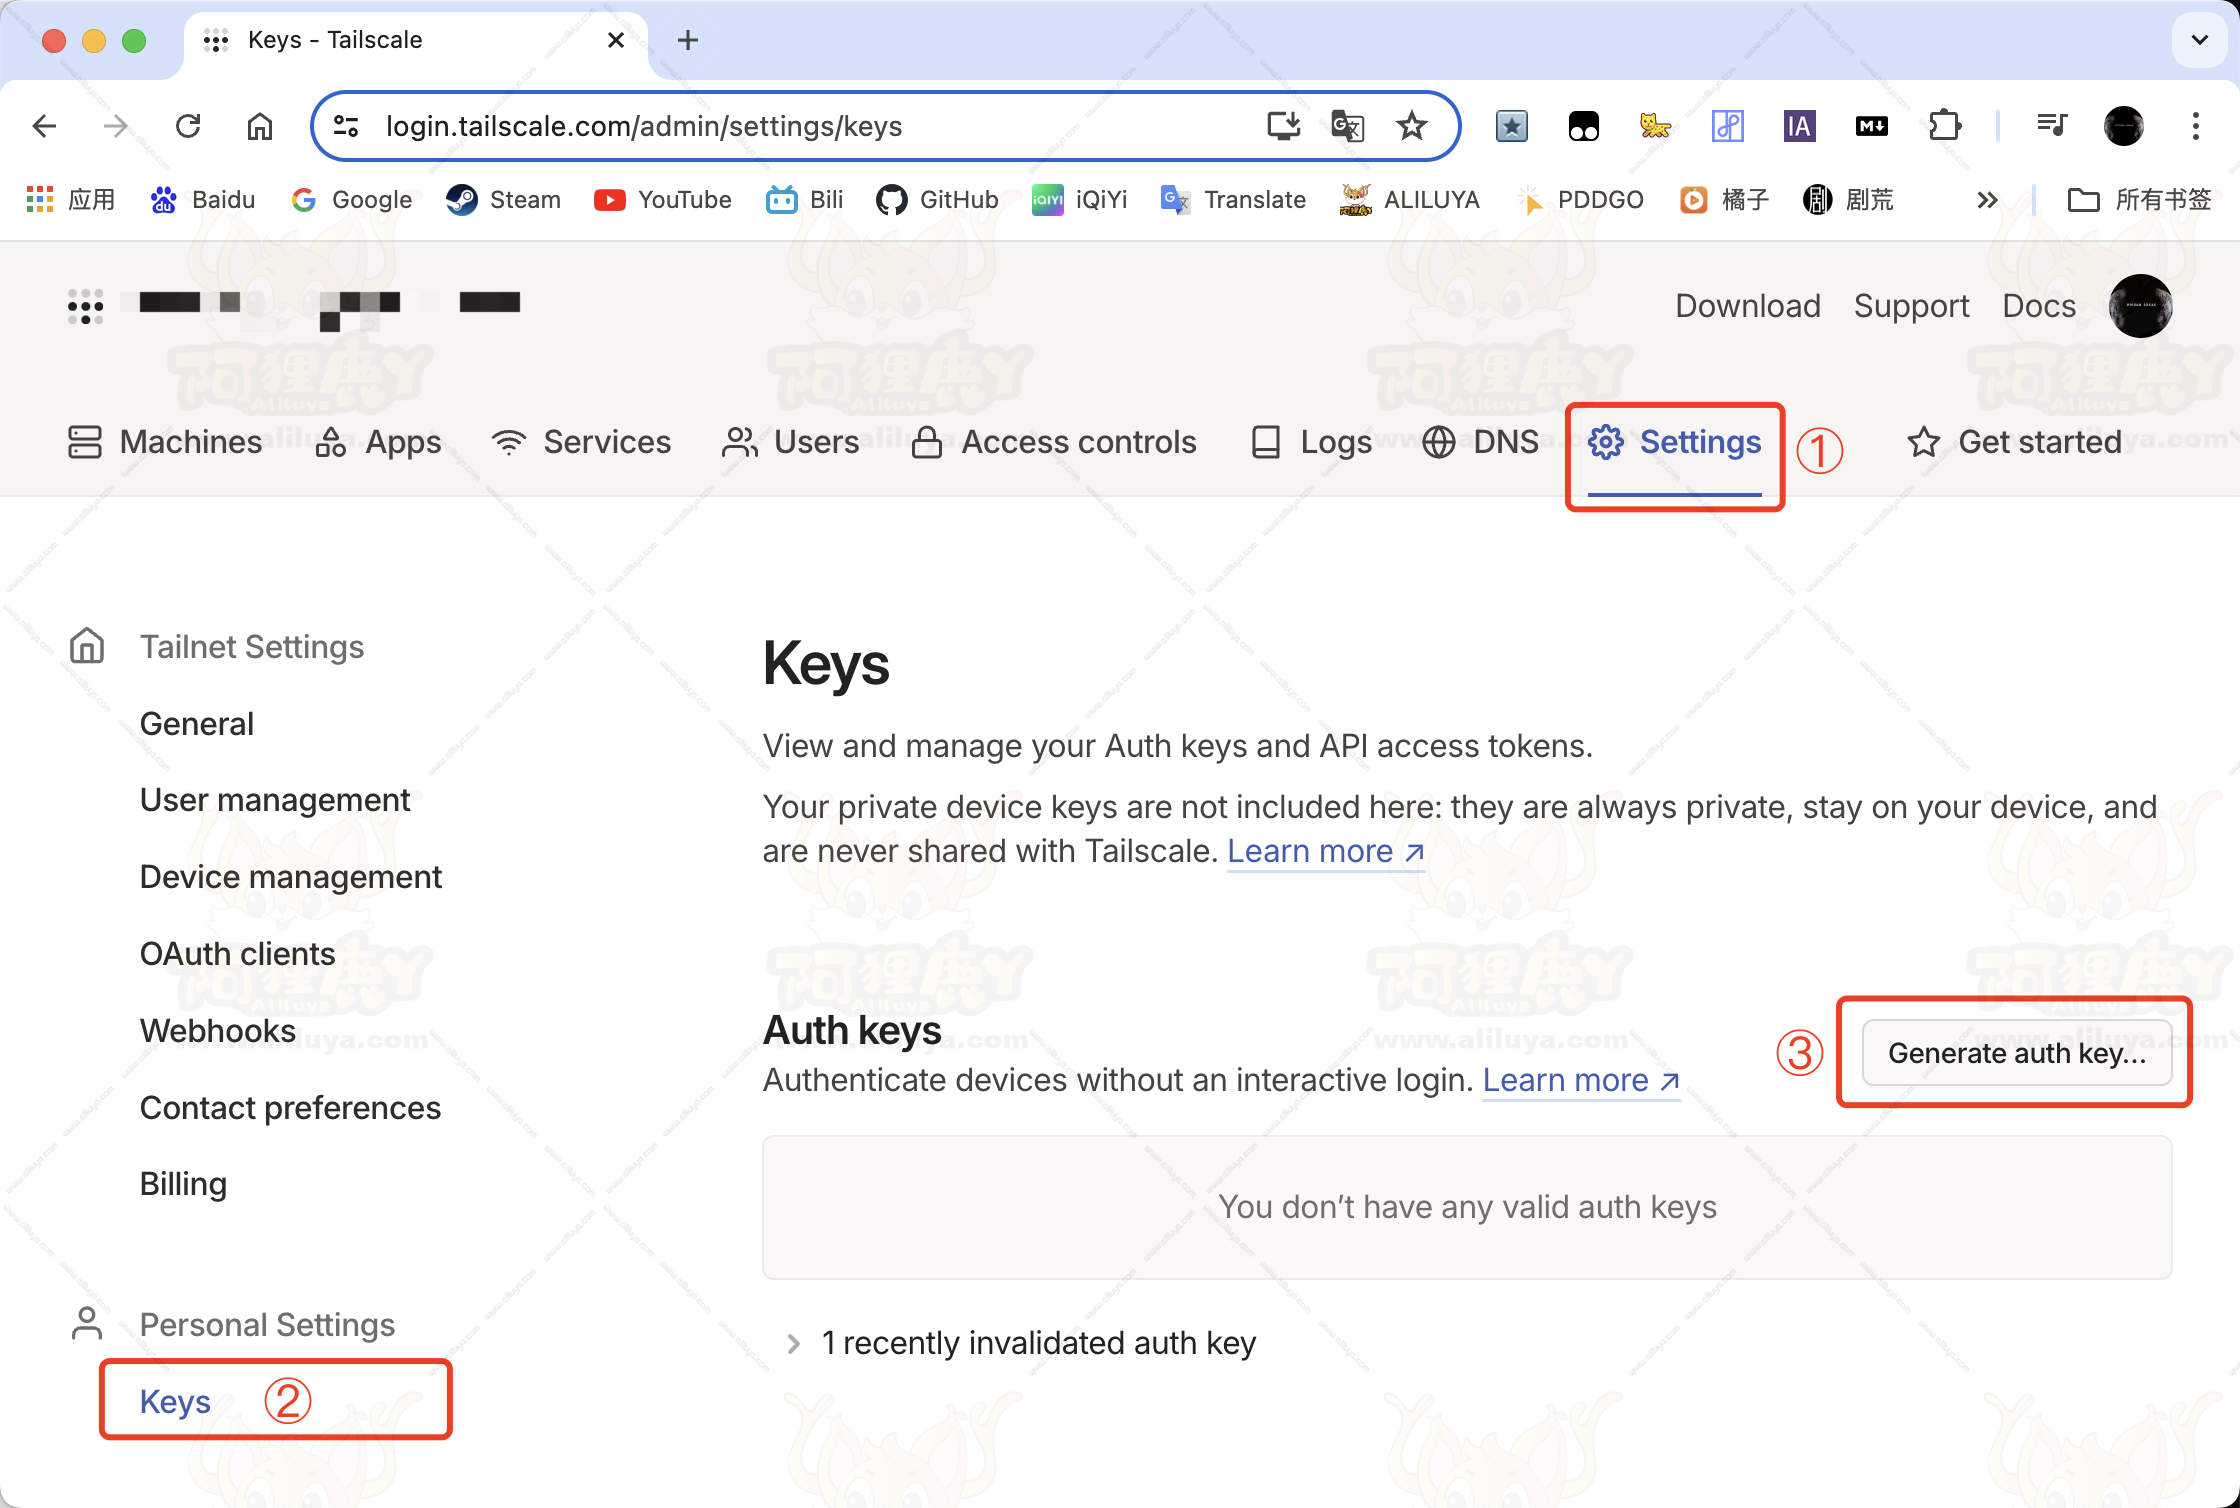Click Generate auth key button

point(2017,1053)
